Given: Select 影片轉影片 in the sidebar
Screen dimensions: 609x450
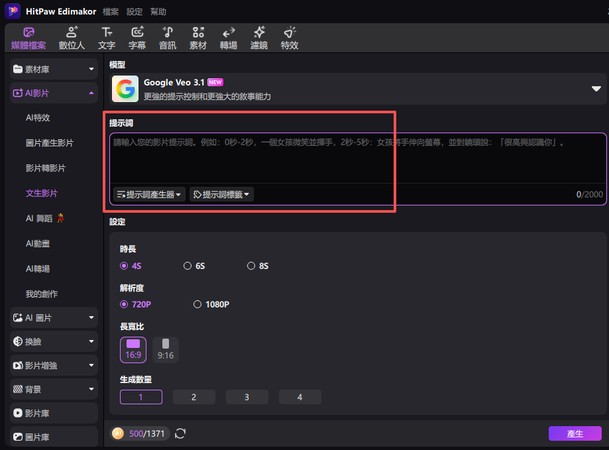Looking at the screenshot, I should [x=45, y=168].
